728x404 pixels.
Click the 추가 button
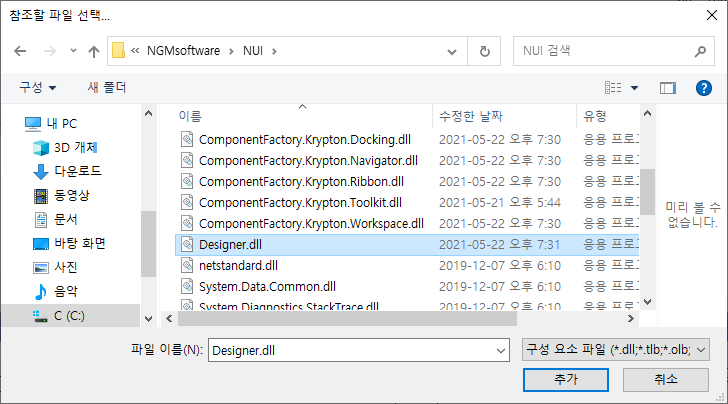566,380
